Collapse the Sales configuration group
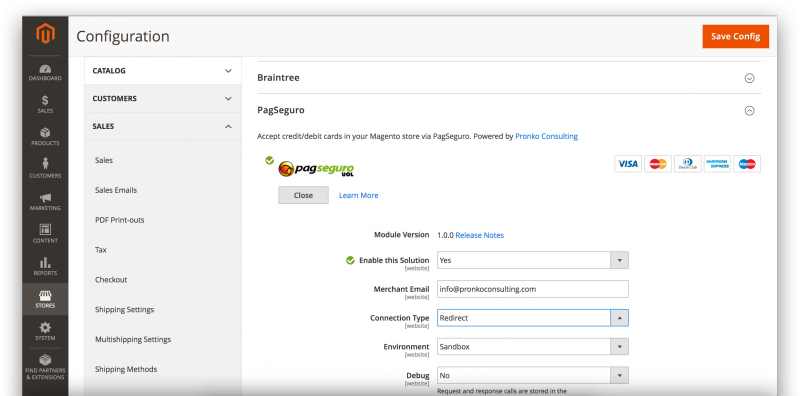 click(x=163, y=126)
